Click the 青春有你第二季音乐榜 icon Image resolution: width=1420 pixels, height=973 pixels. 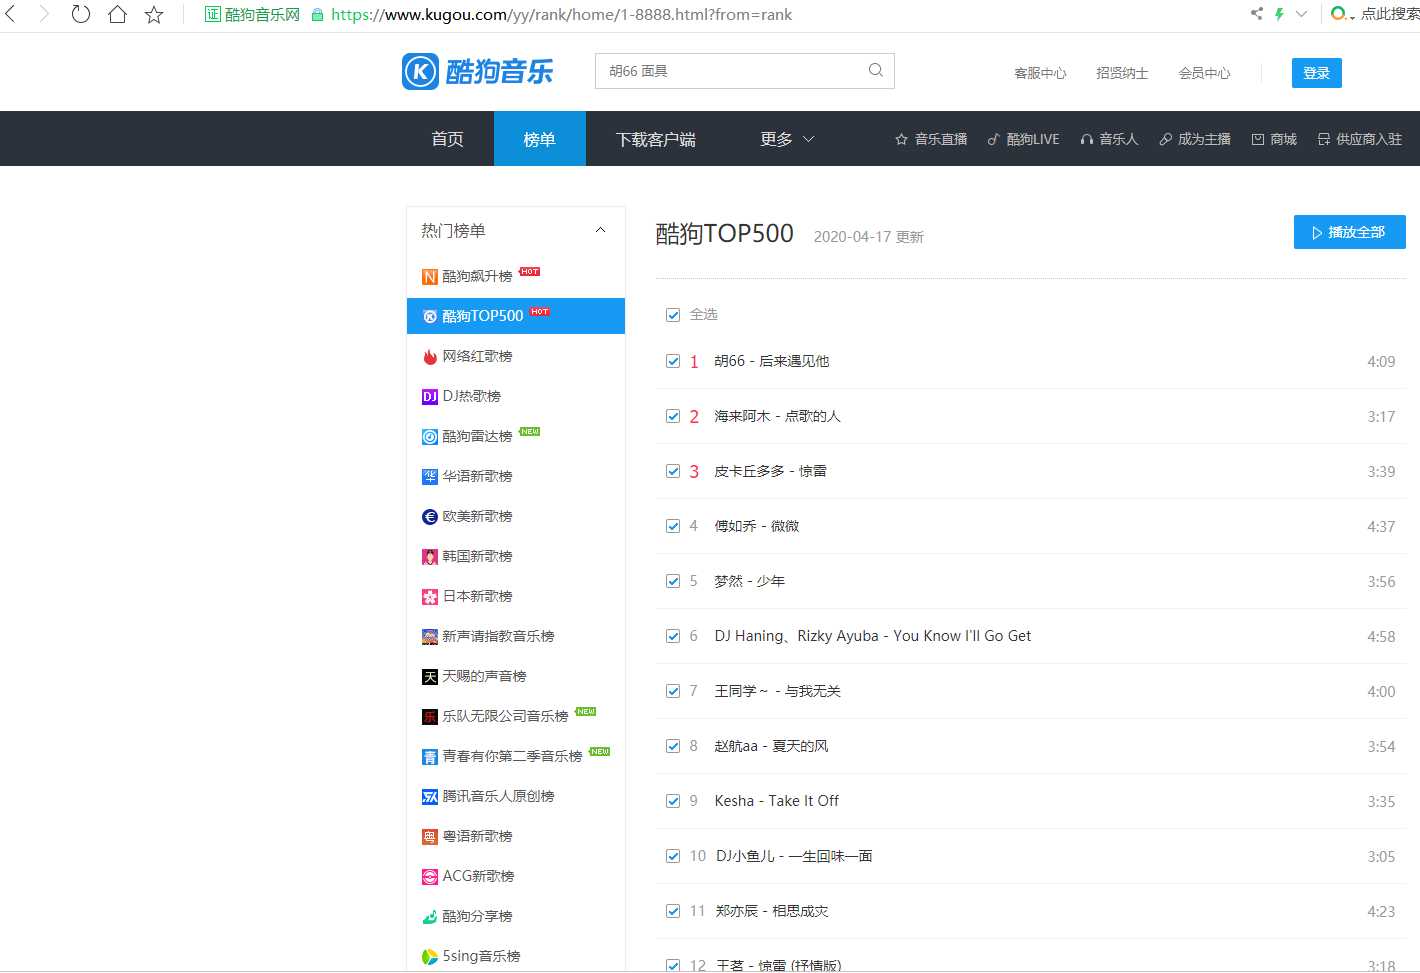tap(430, 757)
